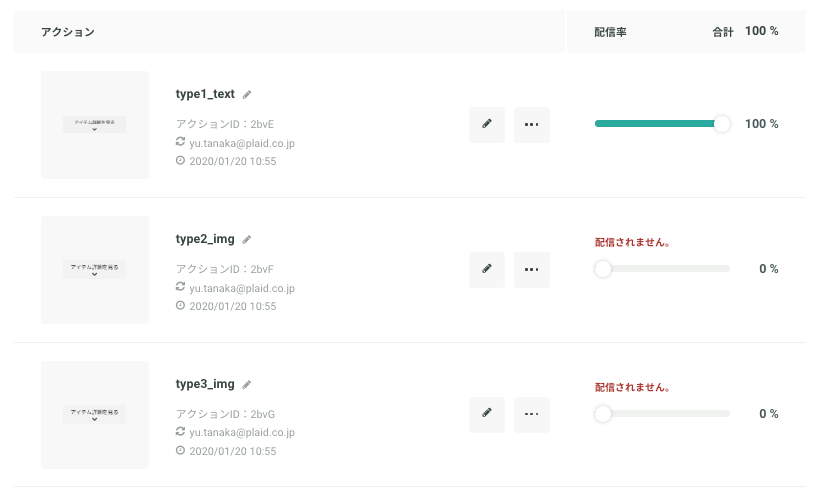Select the type2_img preview thumbnail
The height and width of the screenshot is (497, 826).
(x=95, y=270)
